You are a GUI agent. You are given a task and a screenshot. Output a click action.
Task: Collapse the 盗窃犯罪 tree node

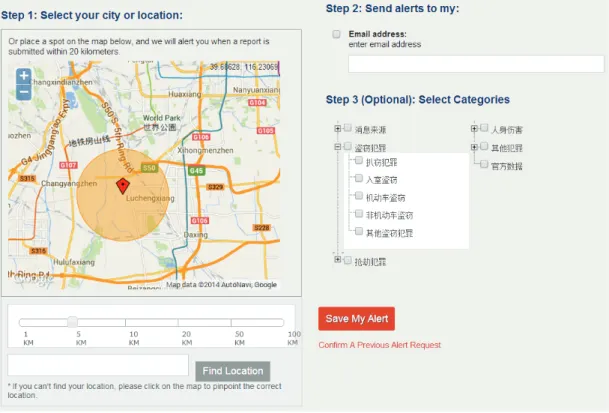click(338, 146)
